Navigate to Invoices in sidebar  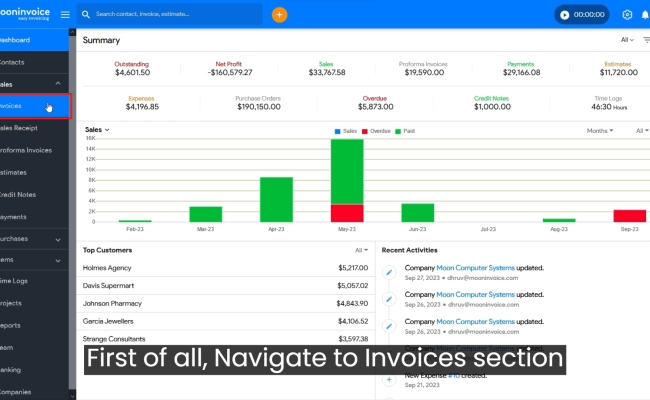35,106
